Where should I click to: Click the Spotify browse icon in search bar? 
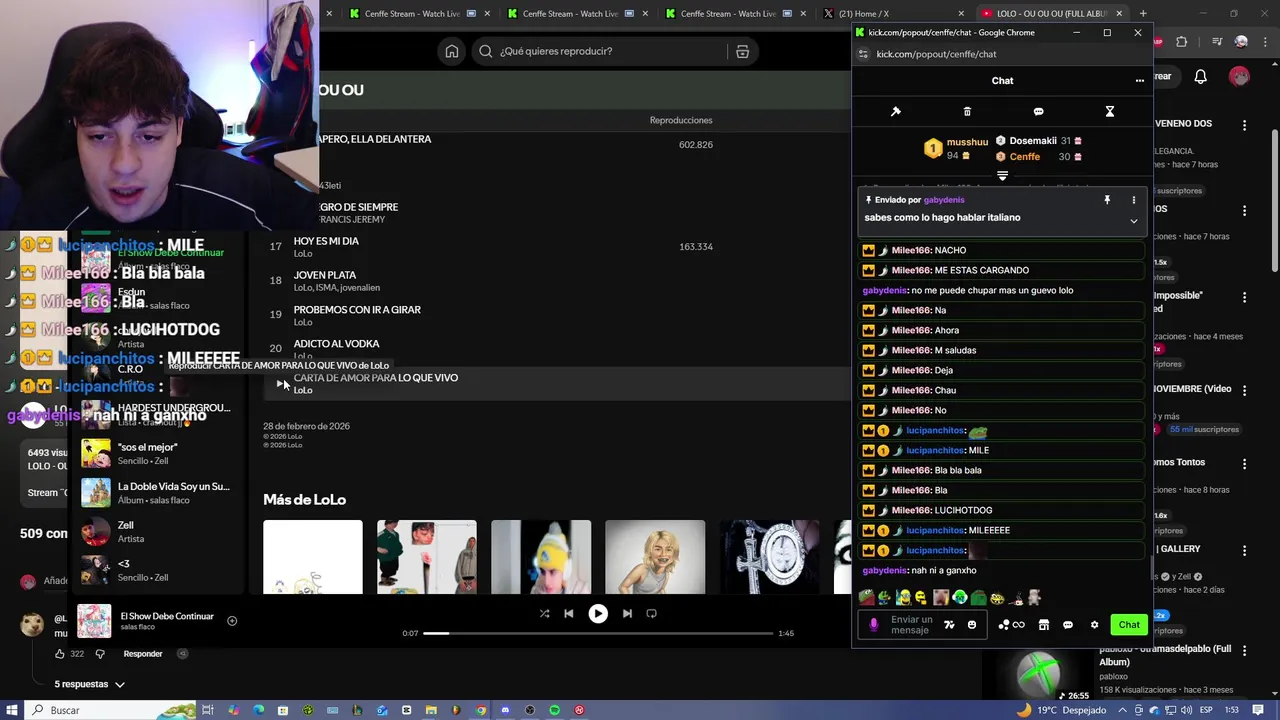(742, 52)
